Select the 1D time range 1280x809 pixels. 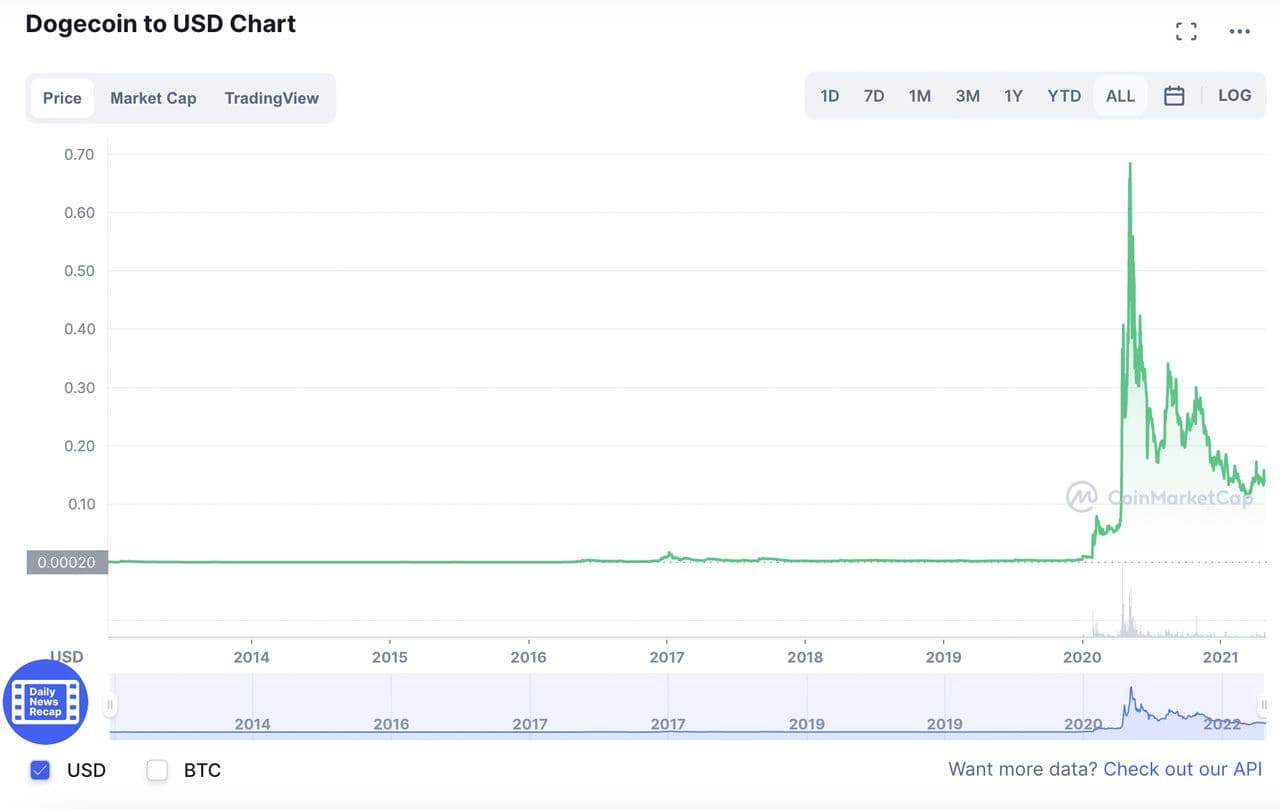829,96
